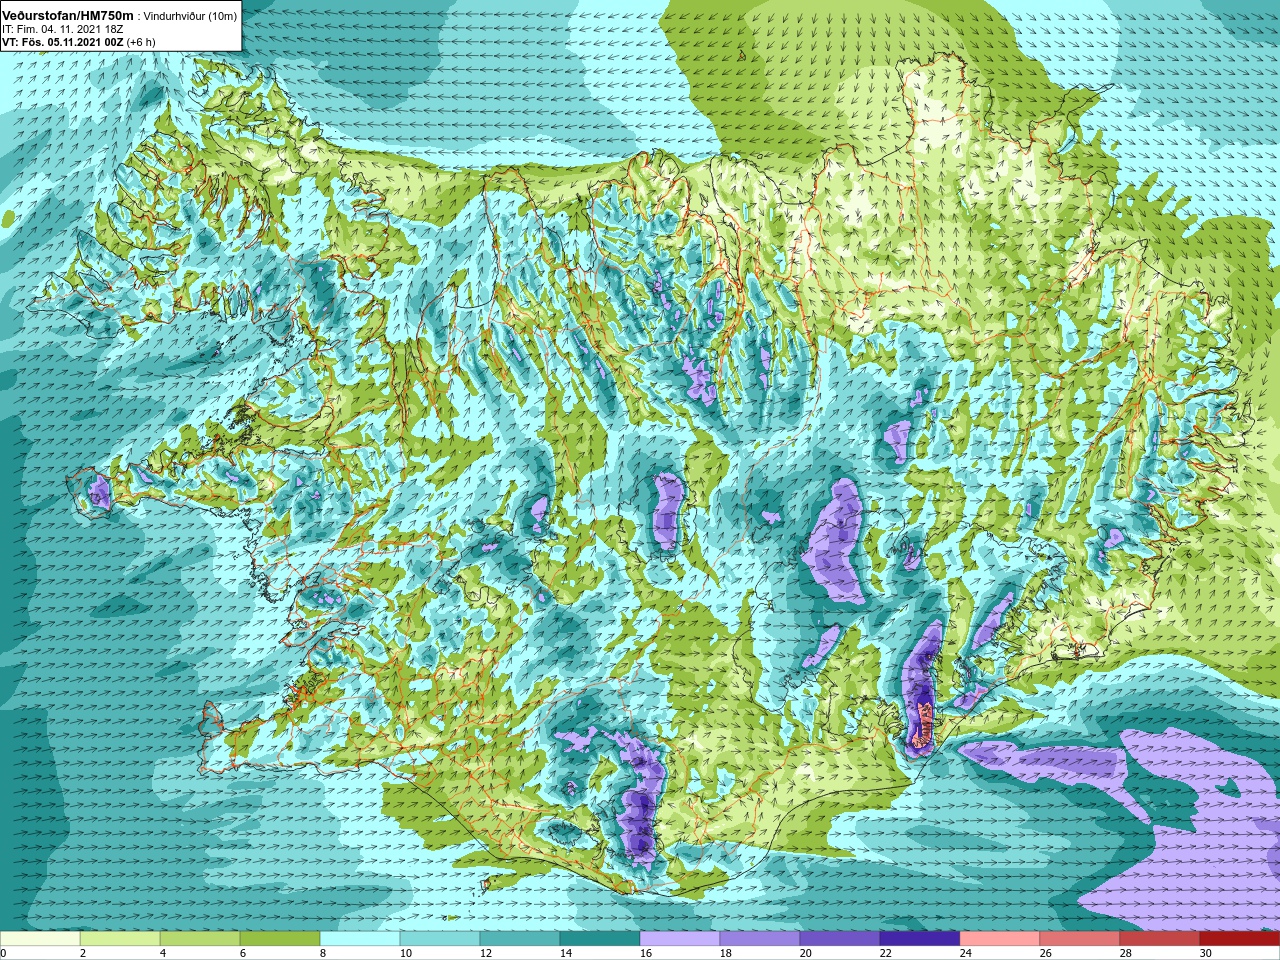
Task: Select the 'VT: Fös. 05.11.2021 00Z' valid time
Action: tap(62, 43)
